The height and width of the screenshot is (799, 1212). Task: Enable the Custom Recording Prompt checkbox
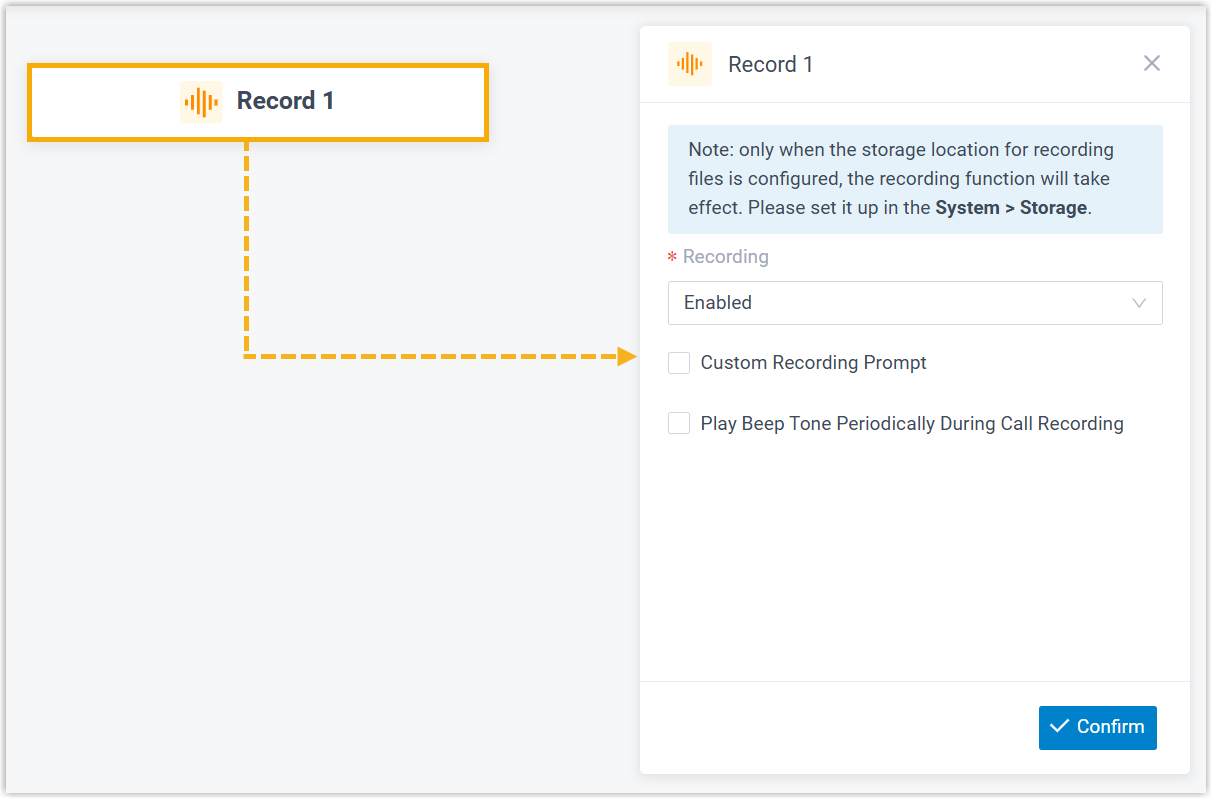pos(679,363)
